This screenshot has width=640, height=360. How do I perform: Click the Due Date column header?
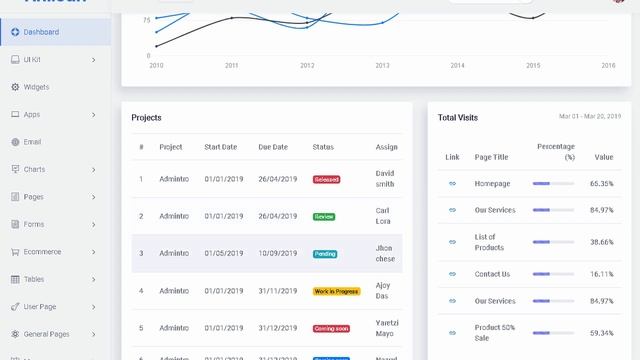click(x=273, y=147)
